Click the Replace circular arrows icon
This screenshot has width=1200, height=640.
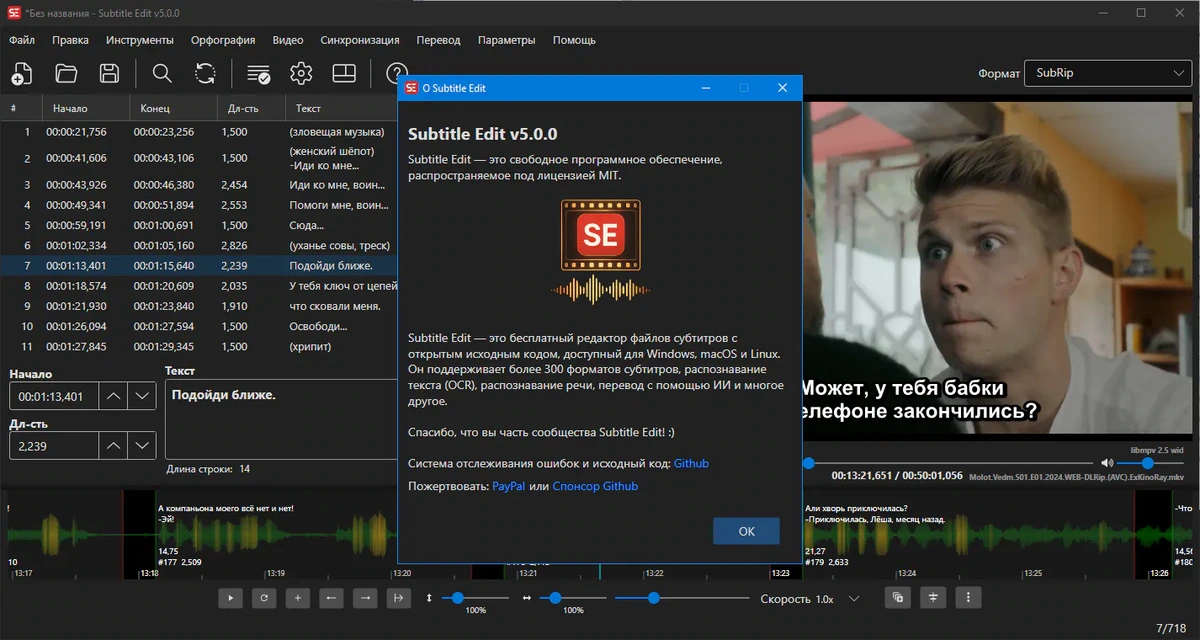click(205, 73)
